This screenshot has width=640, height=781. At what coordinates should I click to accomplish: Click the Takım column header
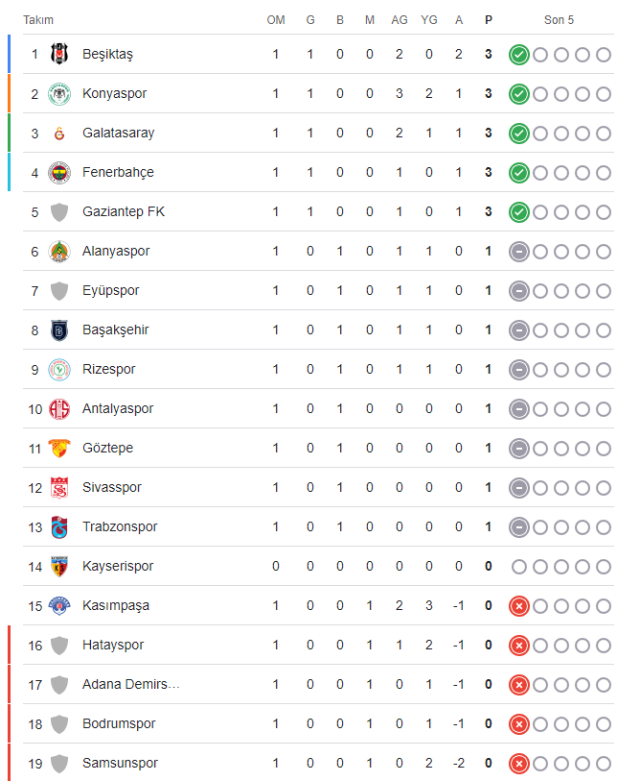[x=38, y=20]
